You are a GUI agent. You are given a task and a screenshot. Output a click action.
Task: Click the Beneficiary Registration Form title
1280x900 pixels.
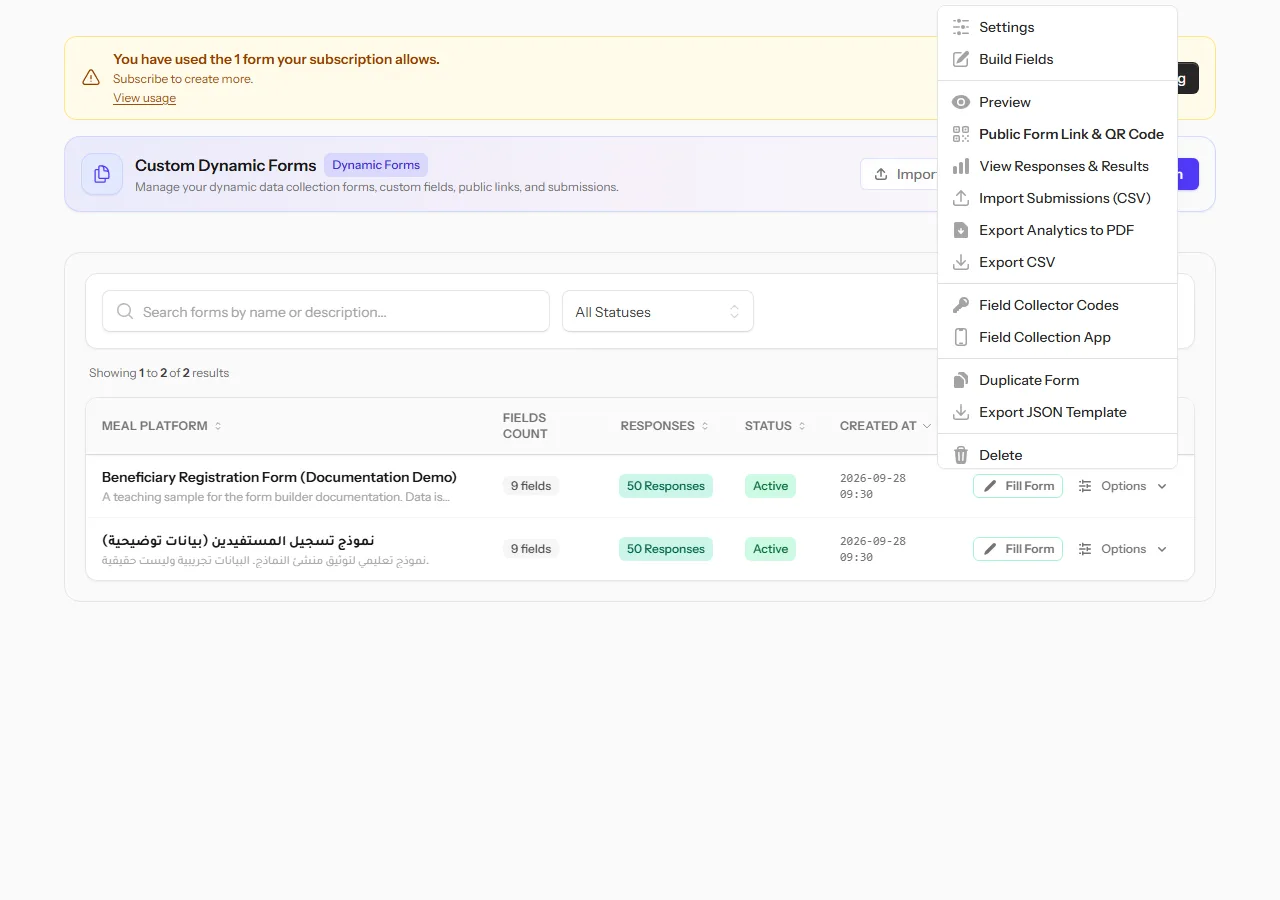tap(279, 477)
